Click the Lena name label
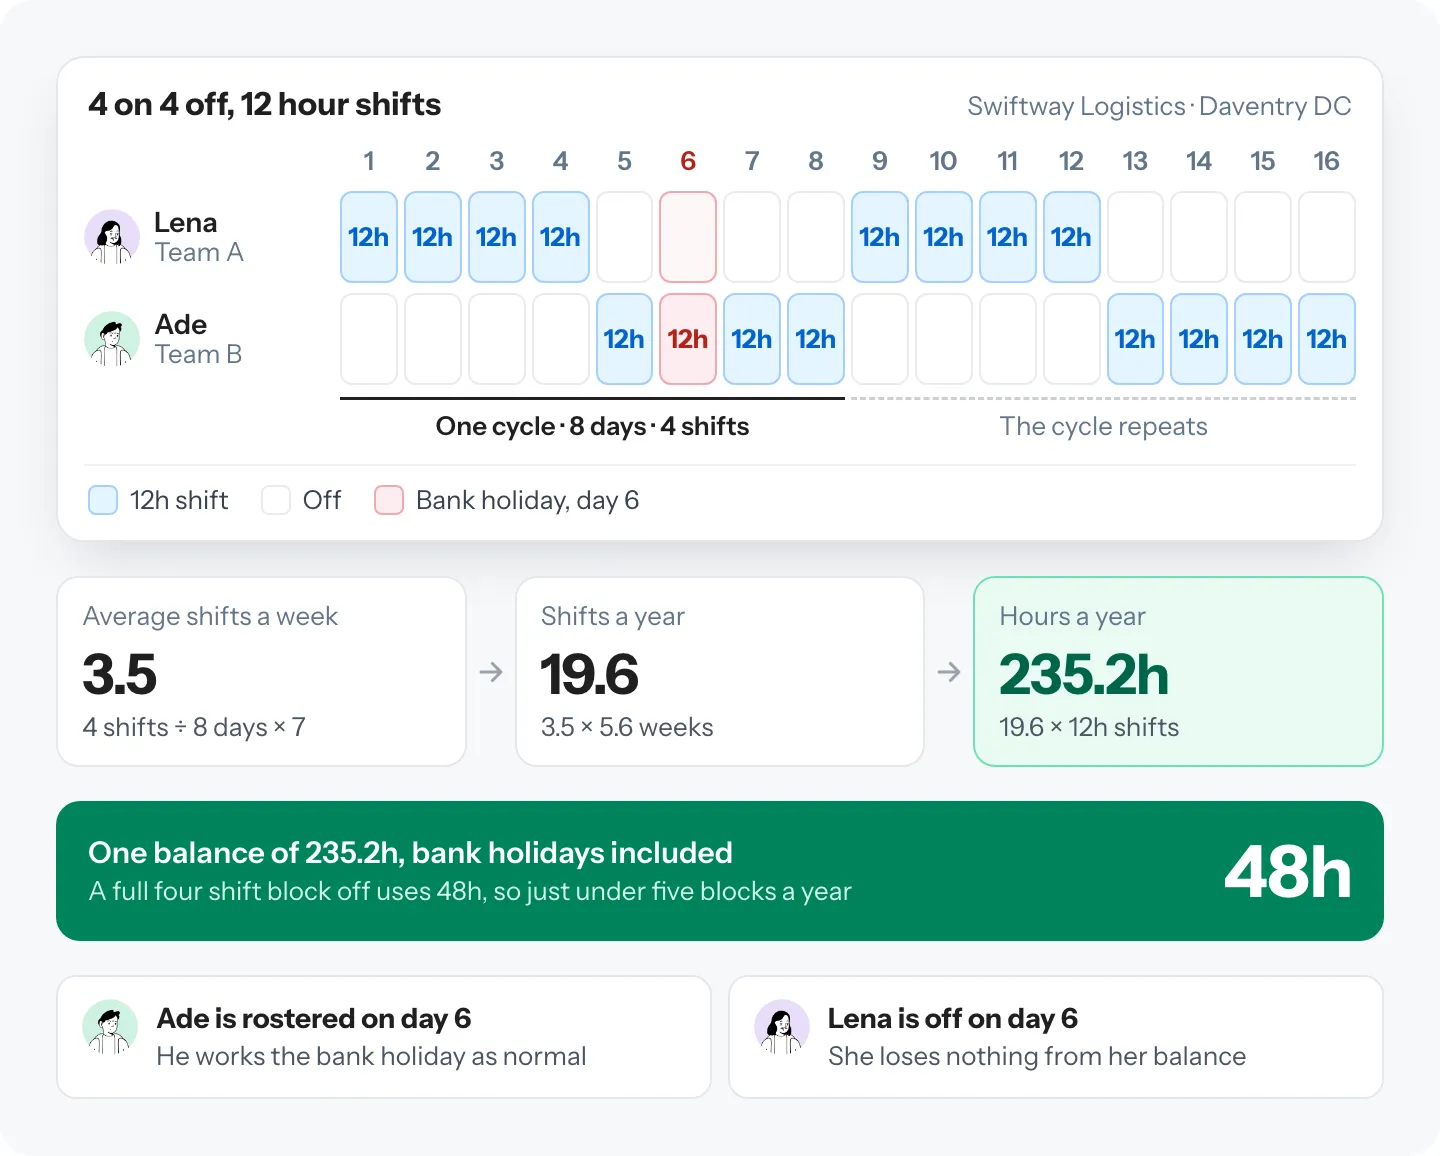This screenshot has height=1156, width=1440. [186, 222]
